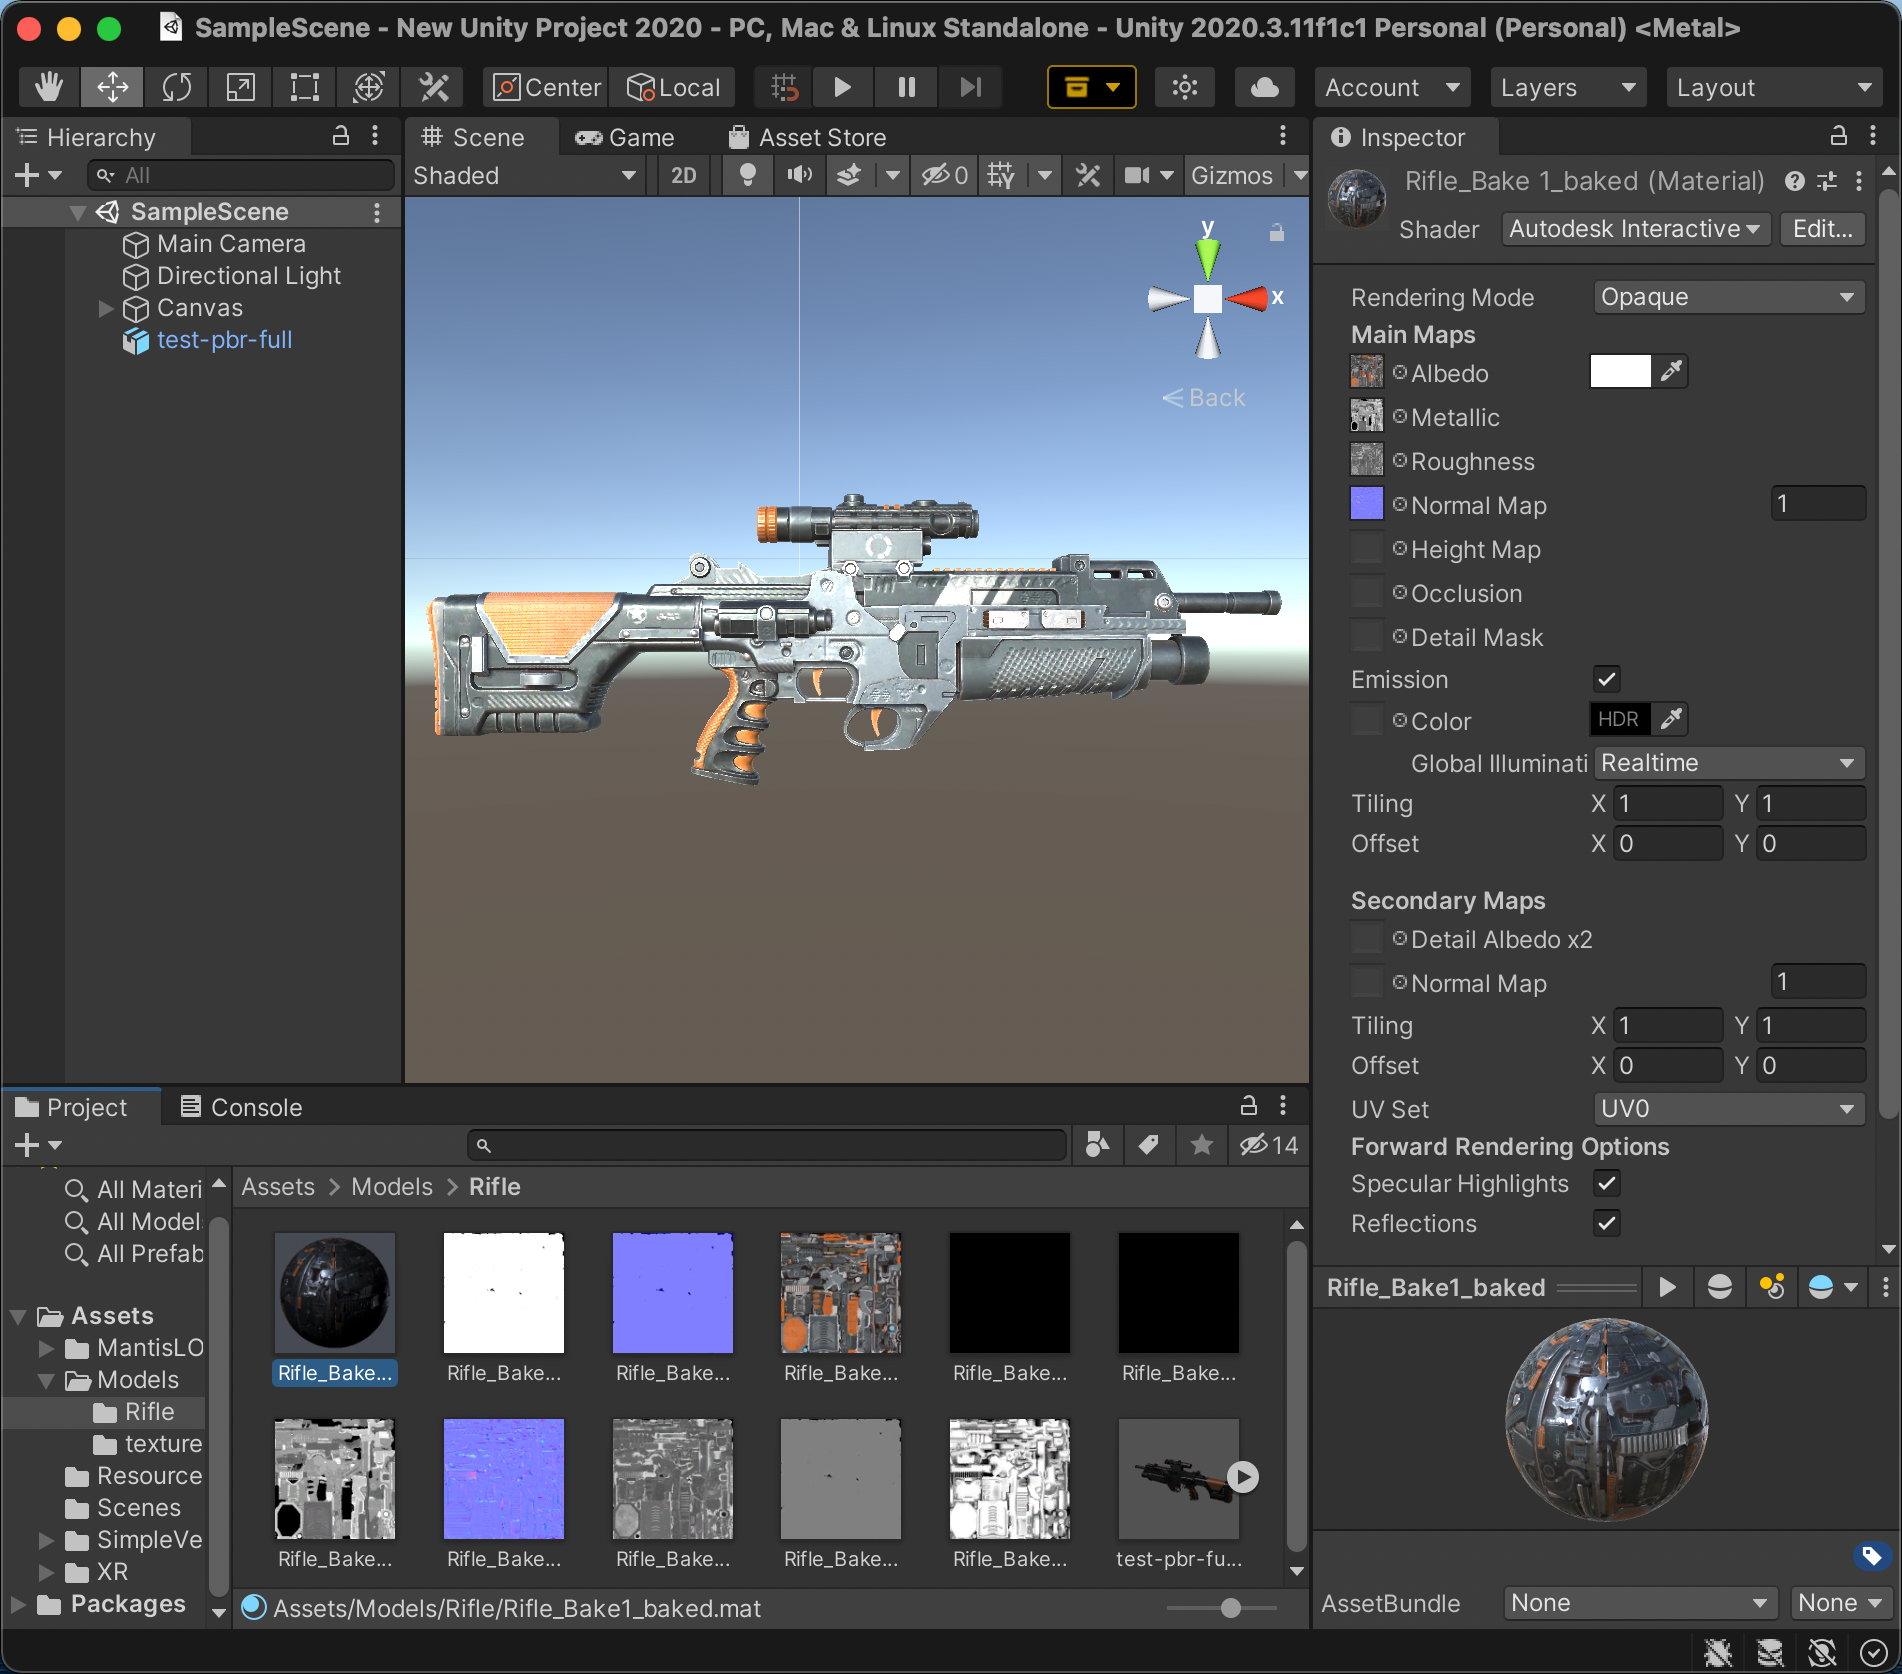This screenshot has width=1902, height=1674.
Task: Toggle scene audio speaker icon
Action: pos(799,176)
